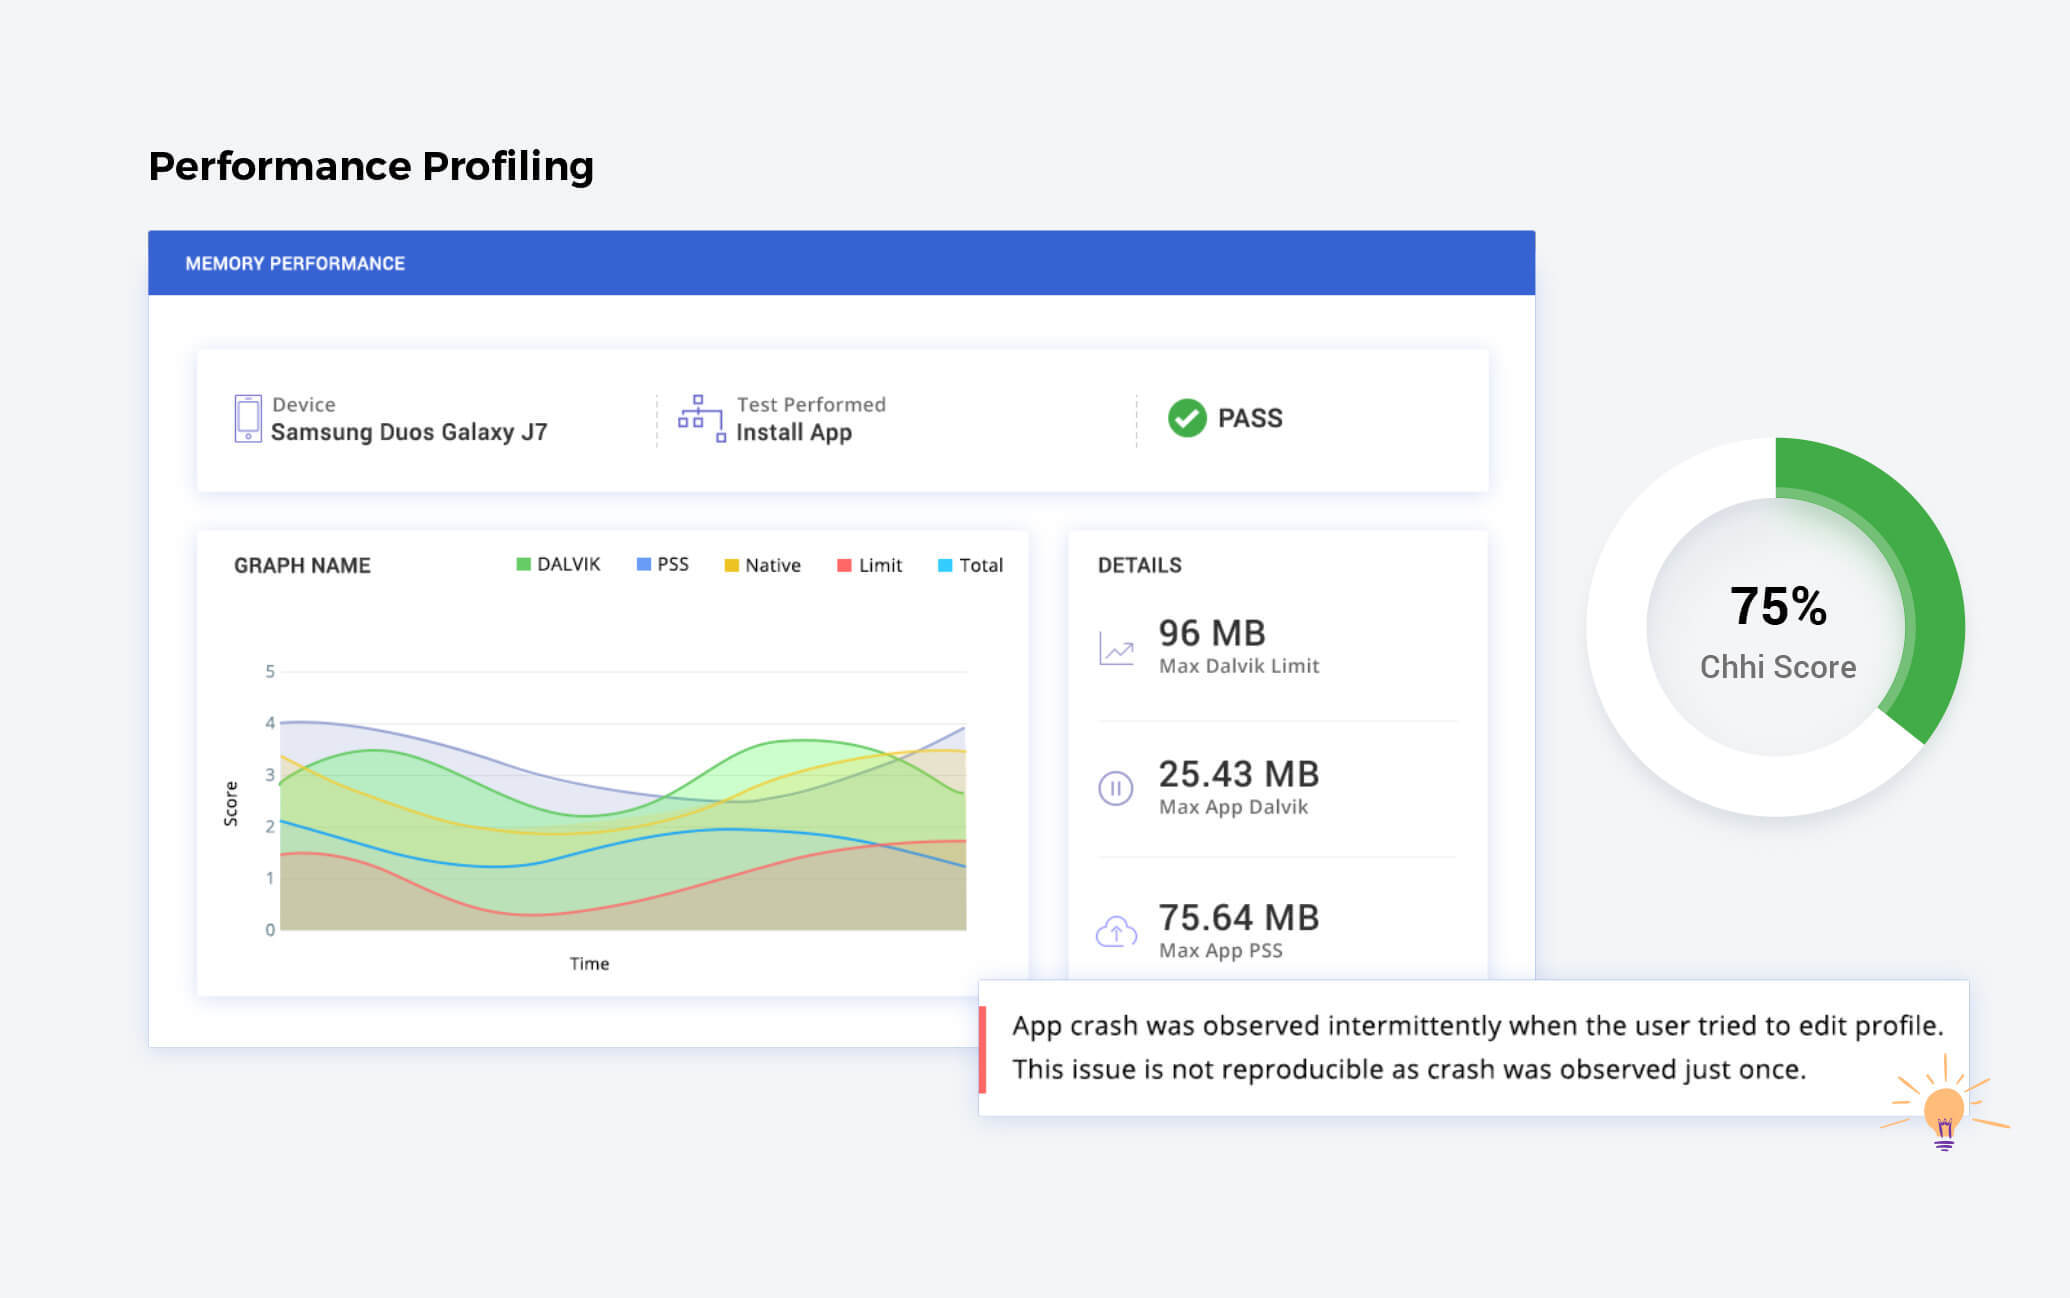Click the Time axis label
This screenshot has width=2070, height=1298.
pyautogui.click(x=589, y=963)
